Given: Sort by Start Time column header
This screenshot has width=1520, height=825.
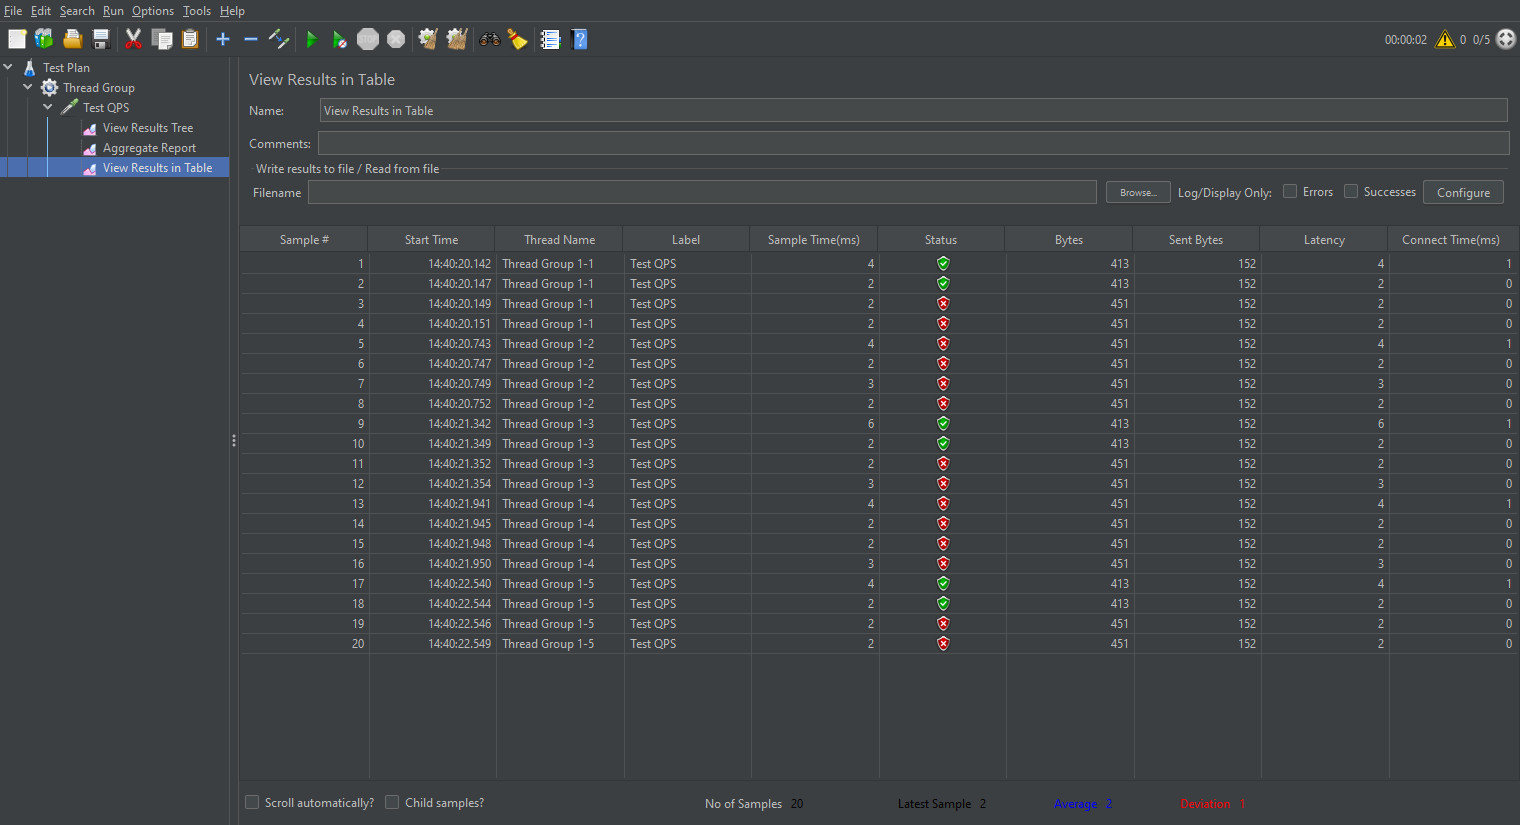Looking at the screenshot, I should click(x=431, y=240).
